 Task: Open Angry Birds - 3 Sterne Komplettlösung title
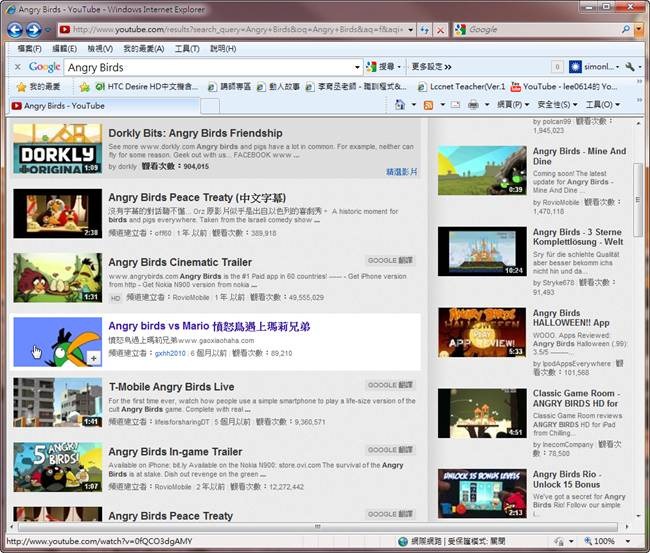578,237
